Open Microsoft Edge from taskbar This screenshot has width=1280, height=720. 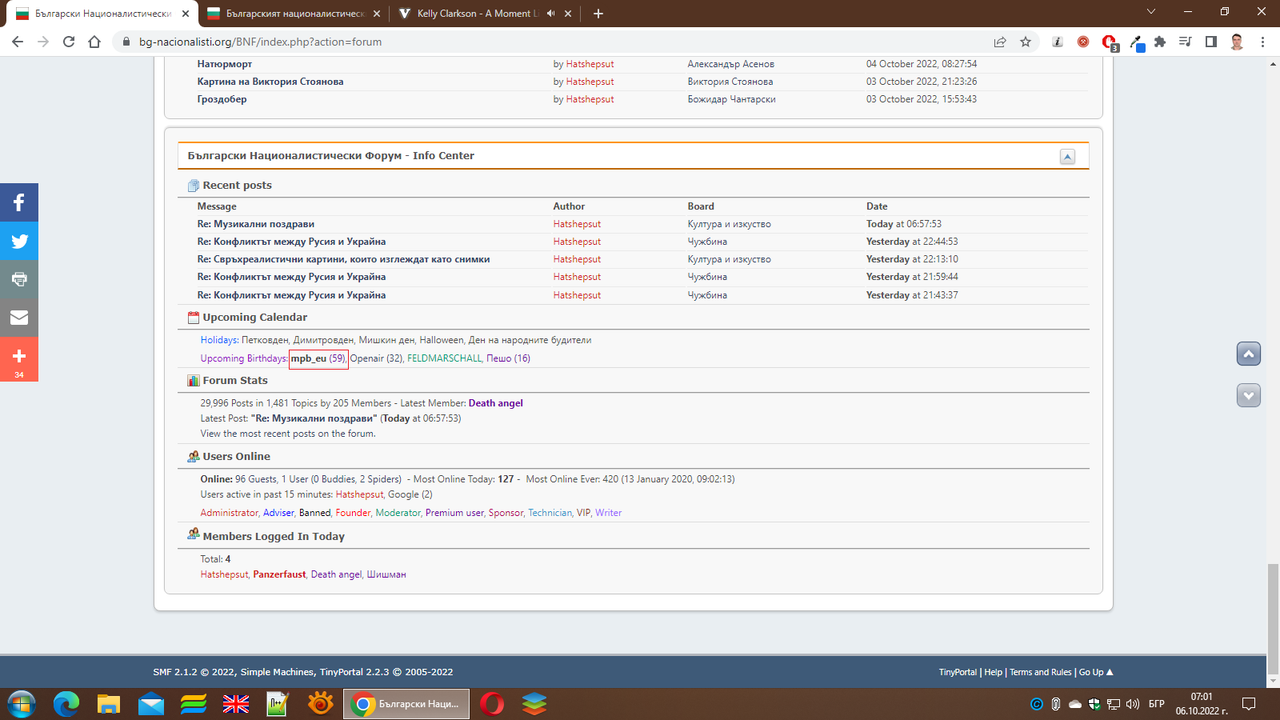point(66,704)
